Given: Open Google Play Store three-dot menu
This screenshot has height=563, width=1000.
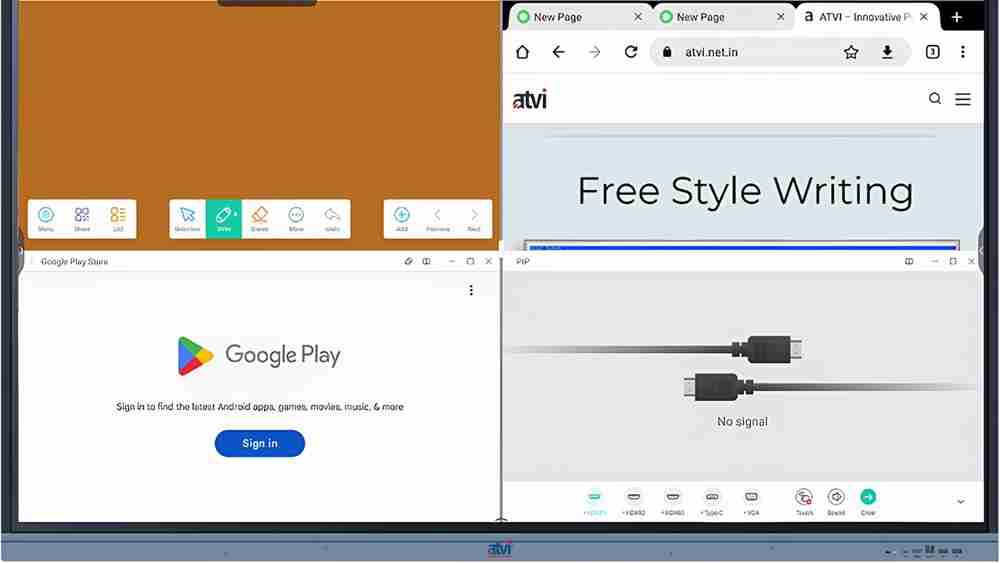Looking at the screenshot, I should pos(471,291).
